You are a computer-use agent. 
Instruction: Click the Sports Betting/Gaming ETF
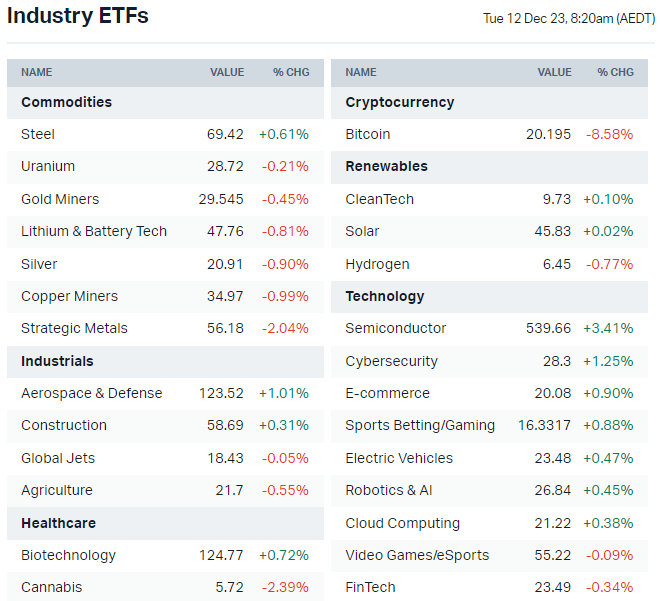click(x=420, y=425)
